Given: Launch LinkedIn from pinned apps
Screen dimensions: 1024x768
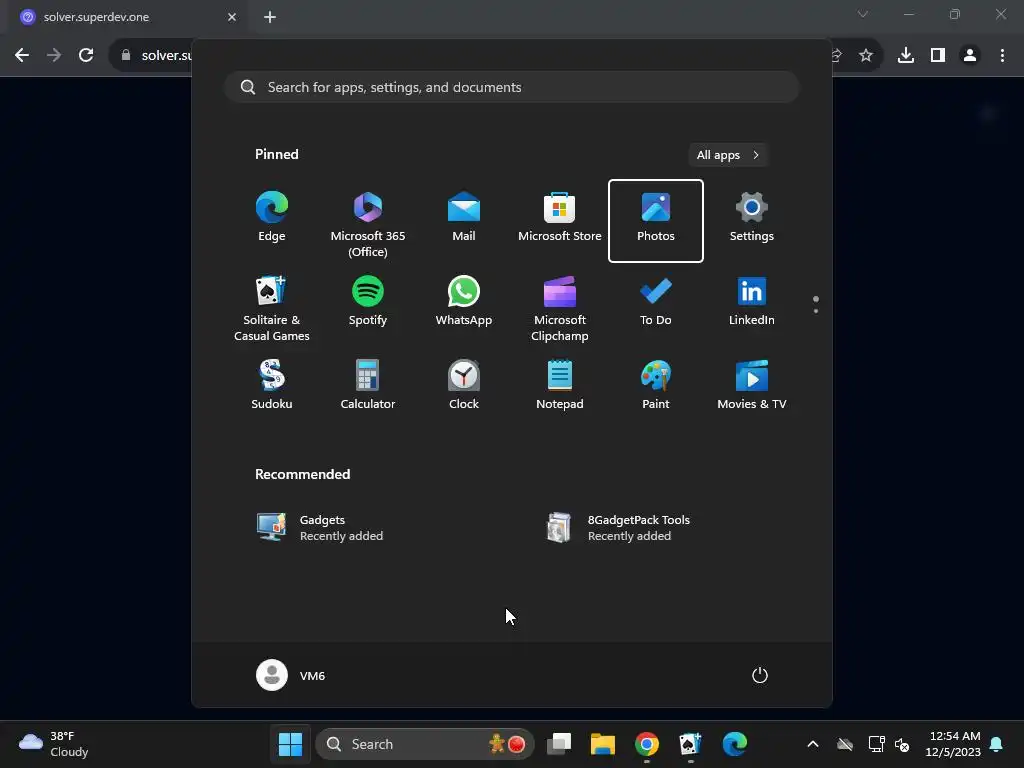Looking at the screenshot, I should click(752, 307).
